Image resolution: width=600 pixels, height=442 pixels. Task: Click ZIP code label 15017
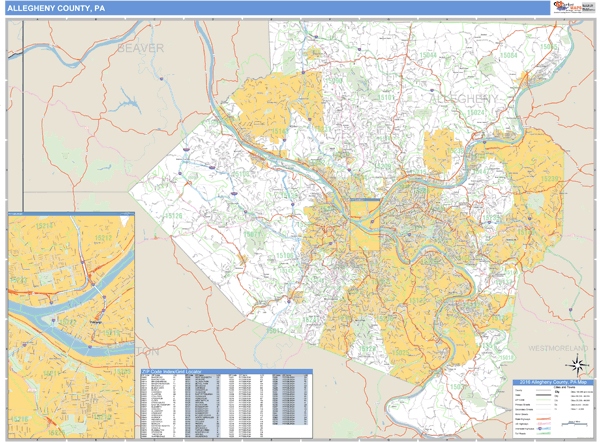tap(274, 331)
